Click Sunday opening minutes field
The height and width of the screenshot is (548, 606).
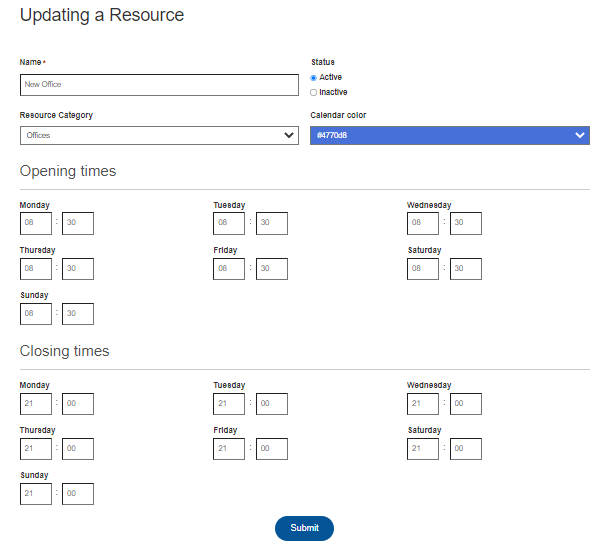[78, 314]
